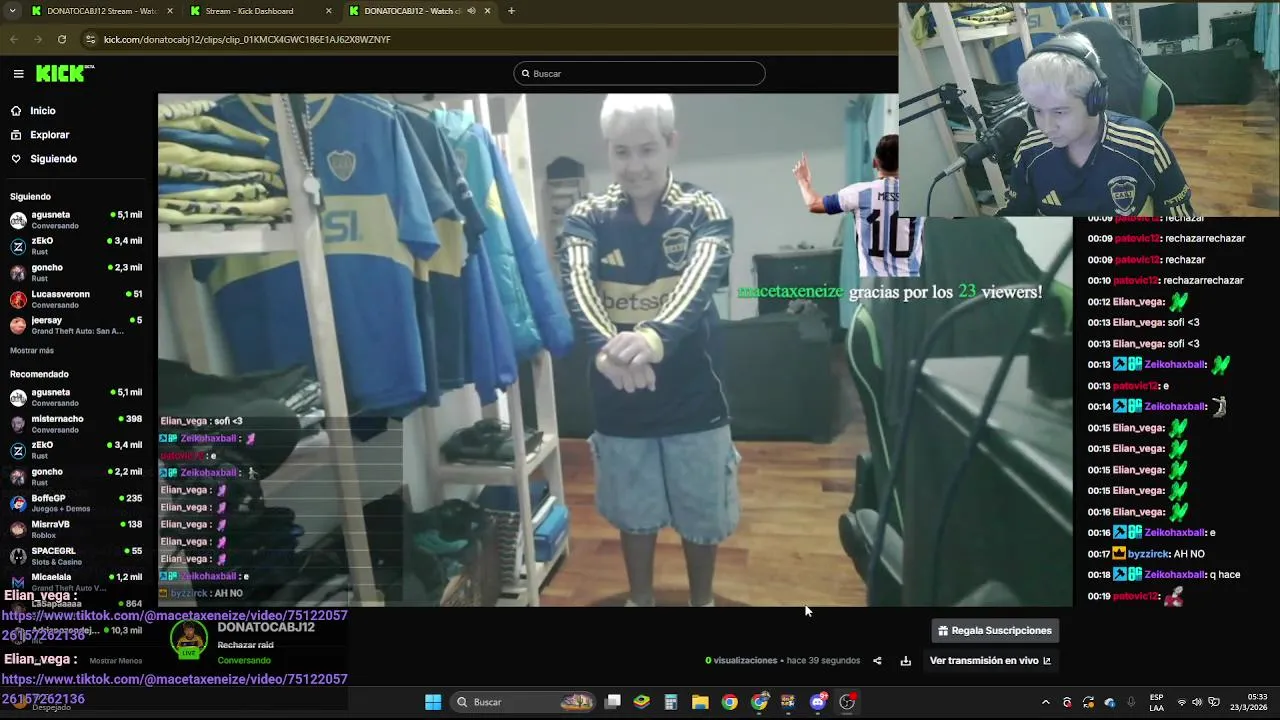Mute the tab via its speaker icon

[471, 11]
